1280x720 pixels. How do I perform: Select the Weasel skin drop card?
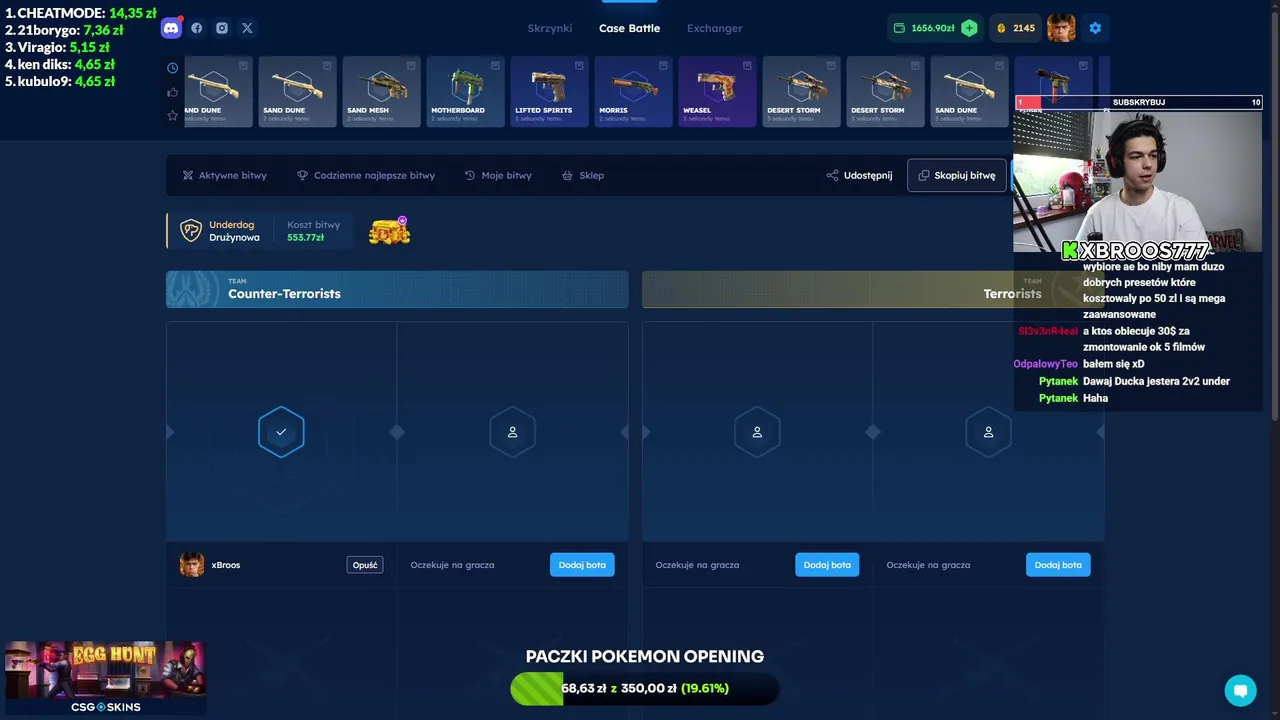[717, 91]
